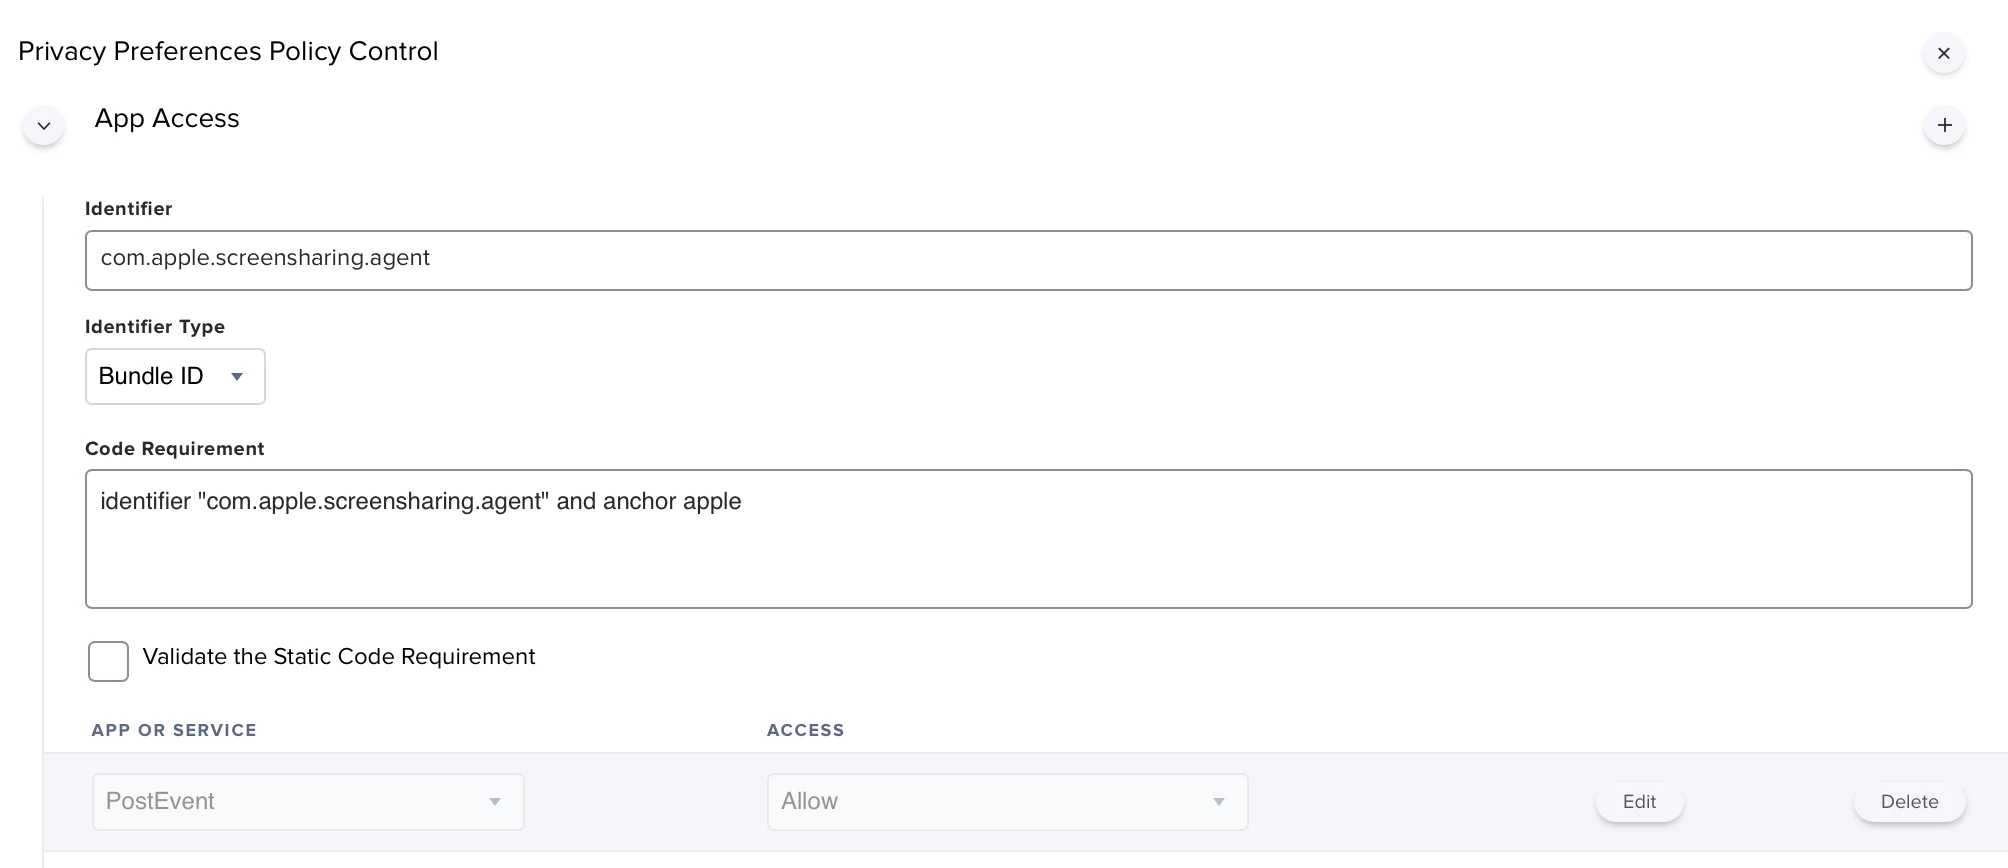Click the Validate the Static Code Requirement label text
Screen dimensions: 2008x868
point(339,657)
